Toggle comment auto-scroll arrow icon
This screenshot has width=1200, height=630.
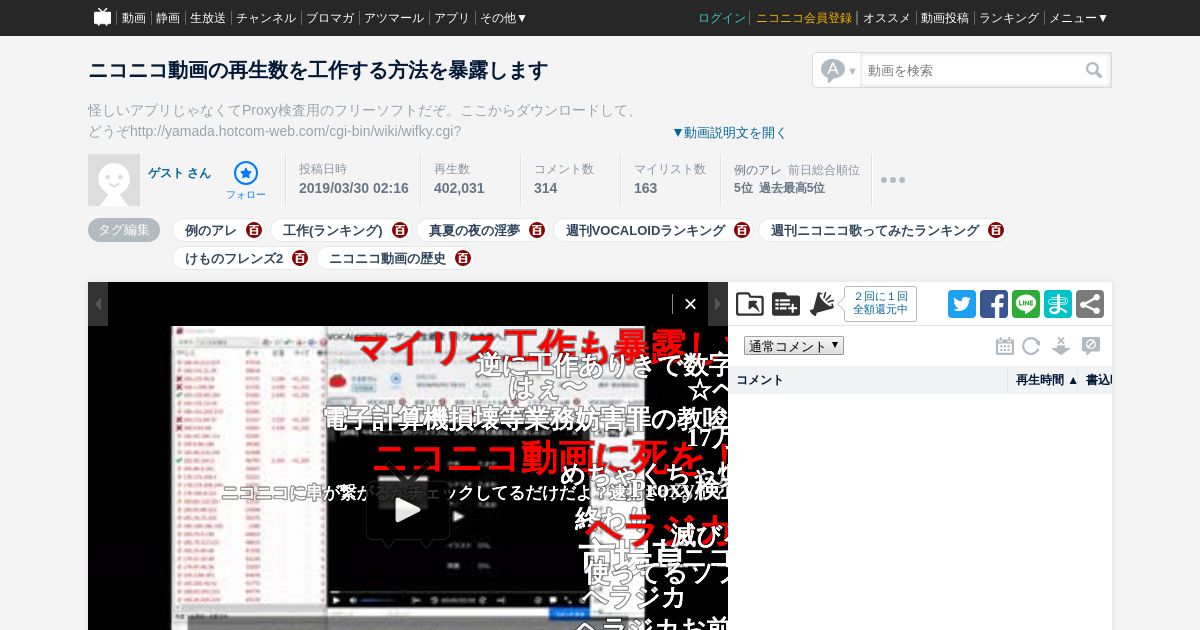tap(1061, 346)
